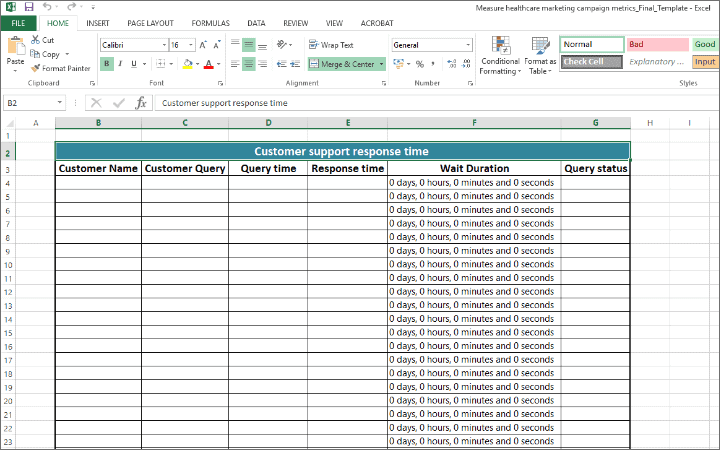The image size is (720, 450).
Task: Apply the Bad cell style
Action: point(657,45)
